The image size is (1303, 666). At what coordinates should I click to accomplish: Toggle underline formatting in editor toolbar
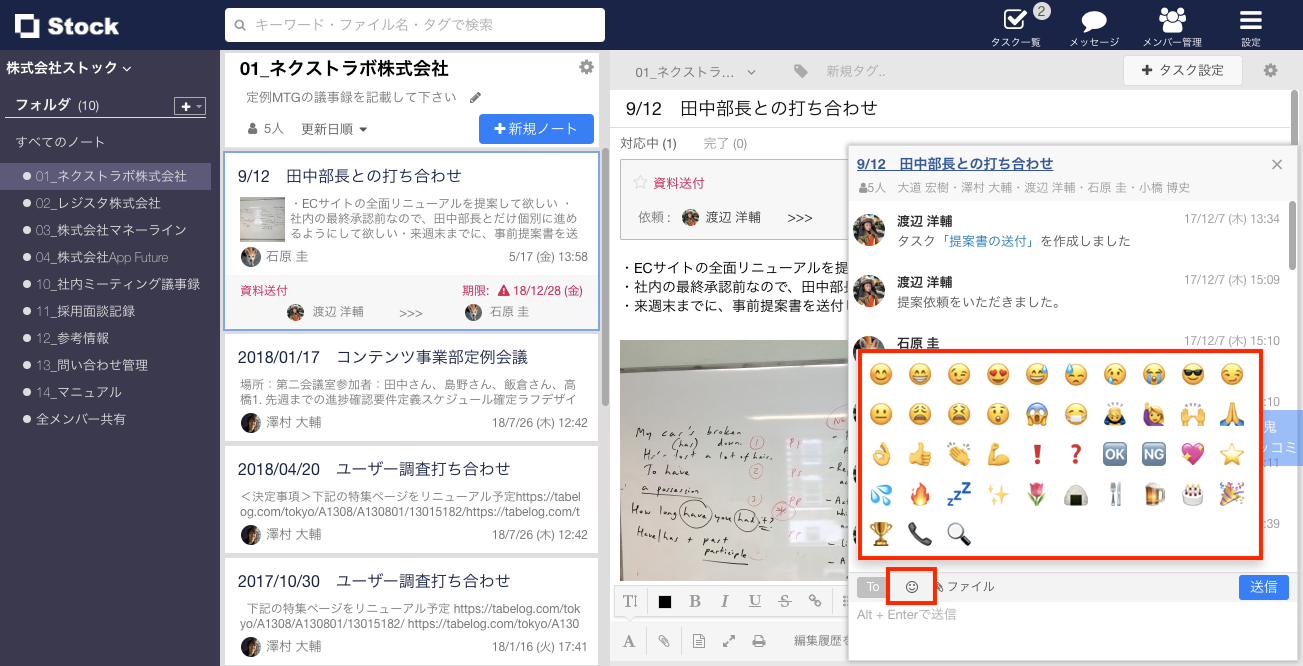755,601
